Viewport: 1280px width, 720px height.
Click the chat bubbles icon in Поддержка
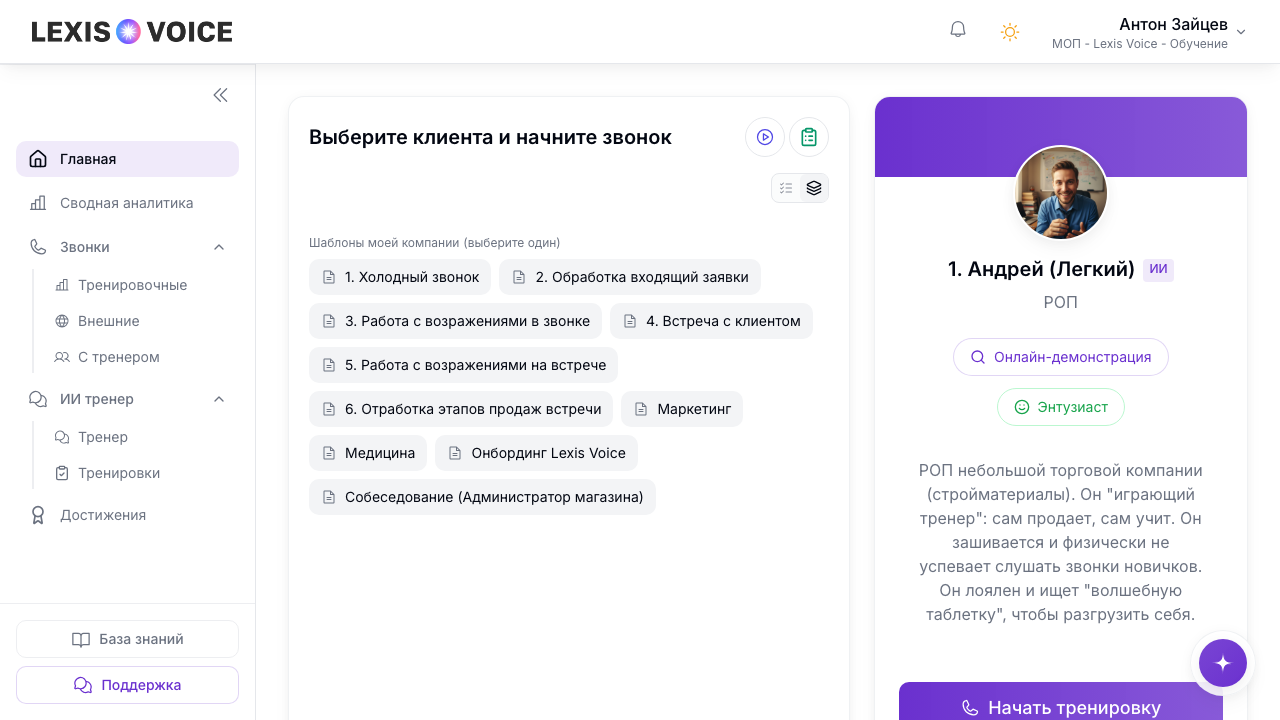(x=83, y=685)
